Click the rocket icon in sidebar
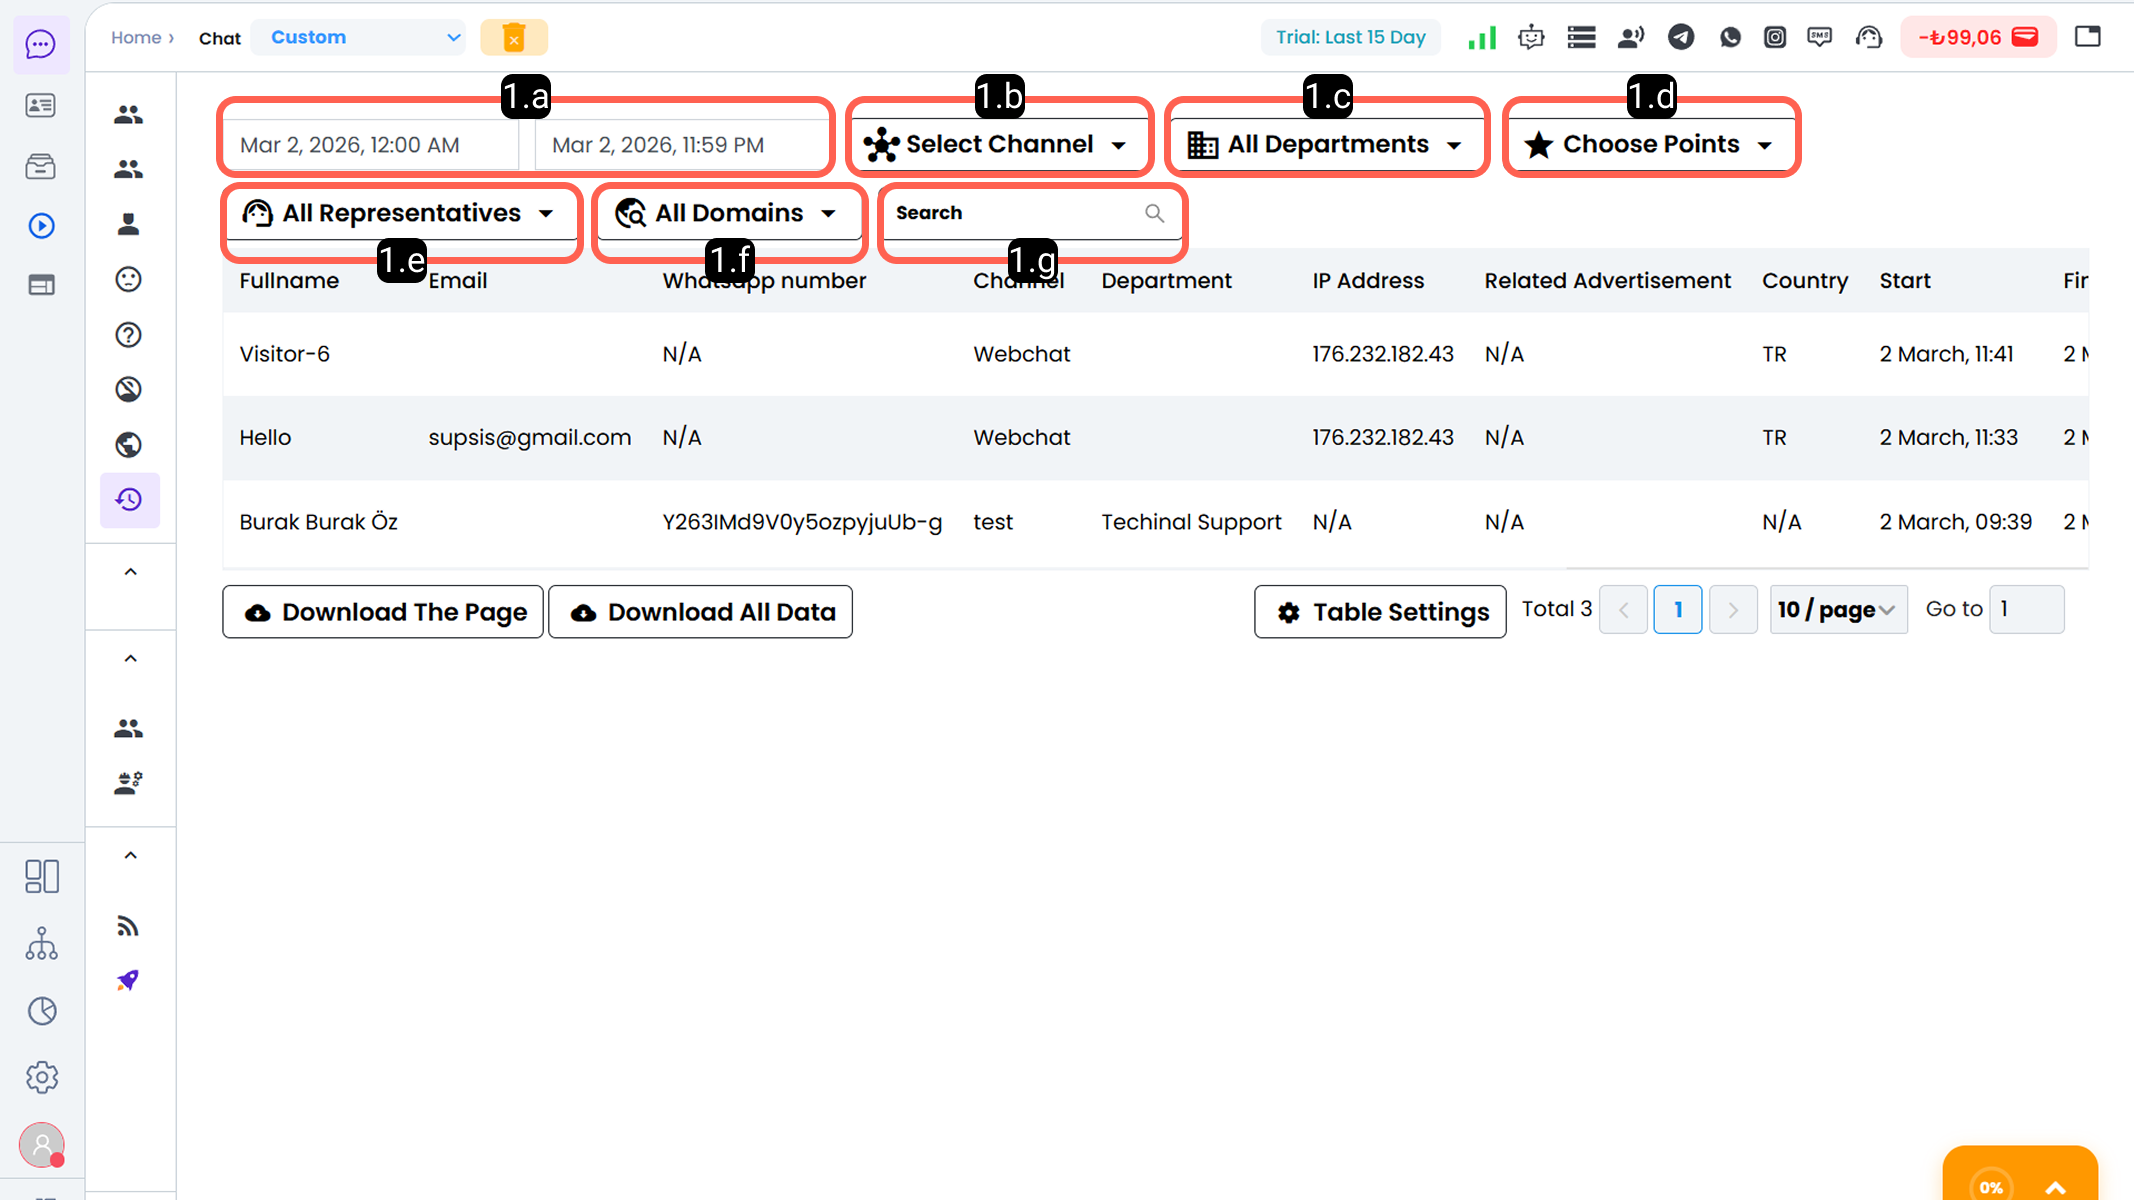The height and width of the screenshot is (1200, 2134). (x=128, y=980)
